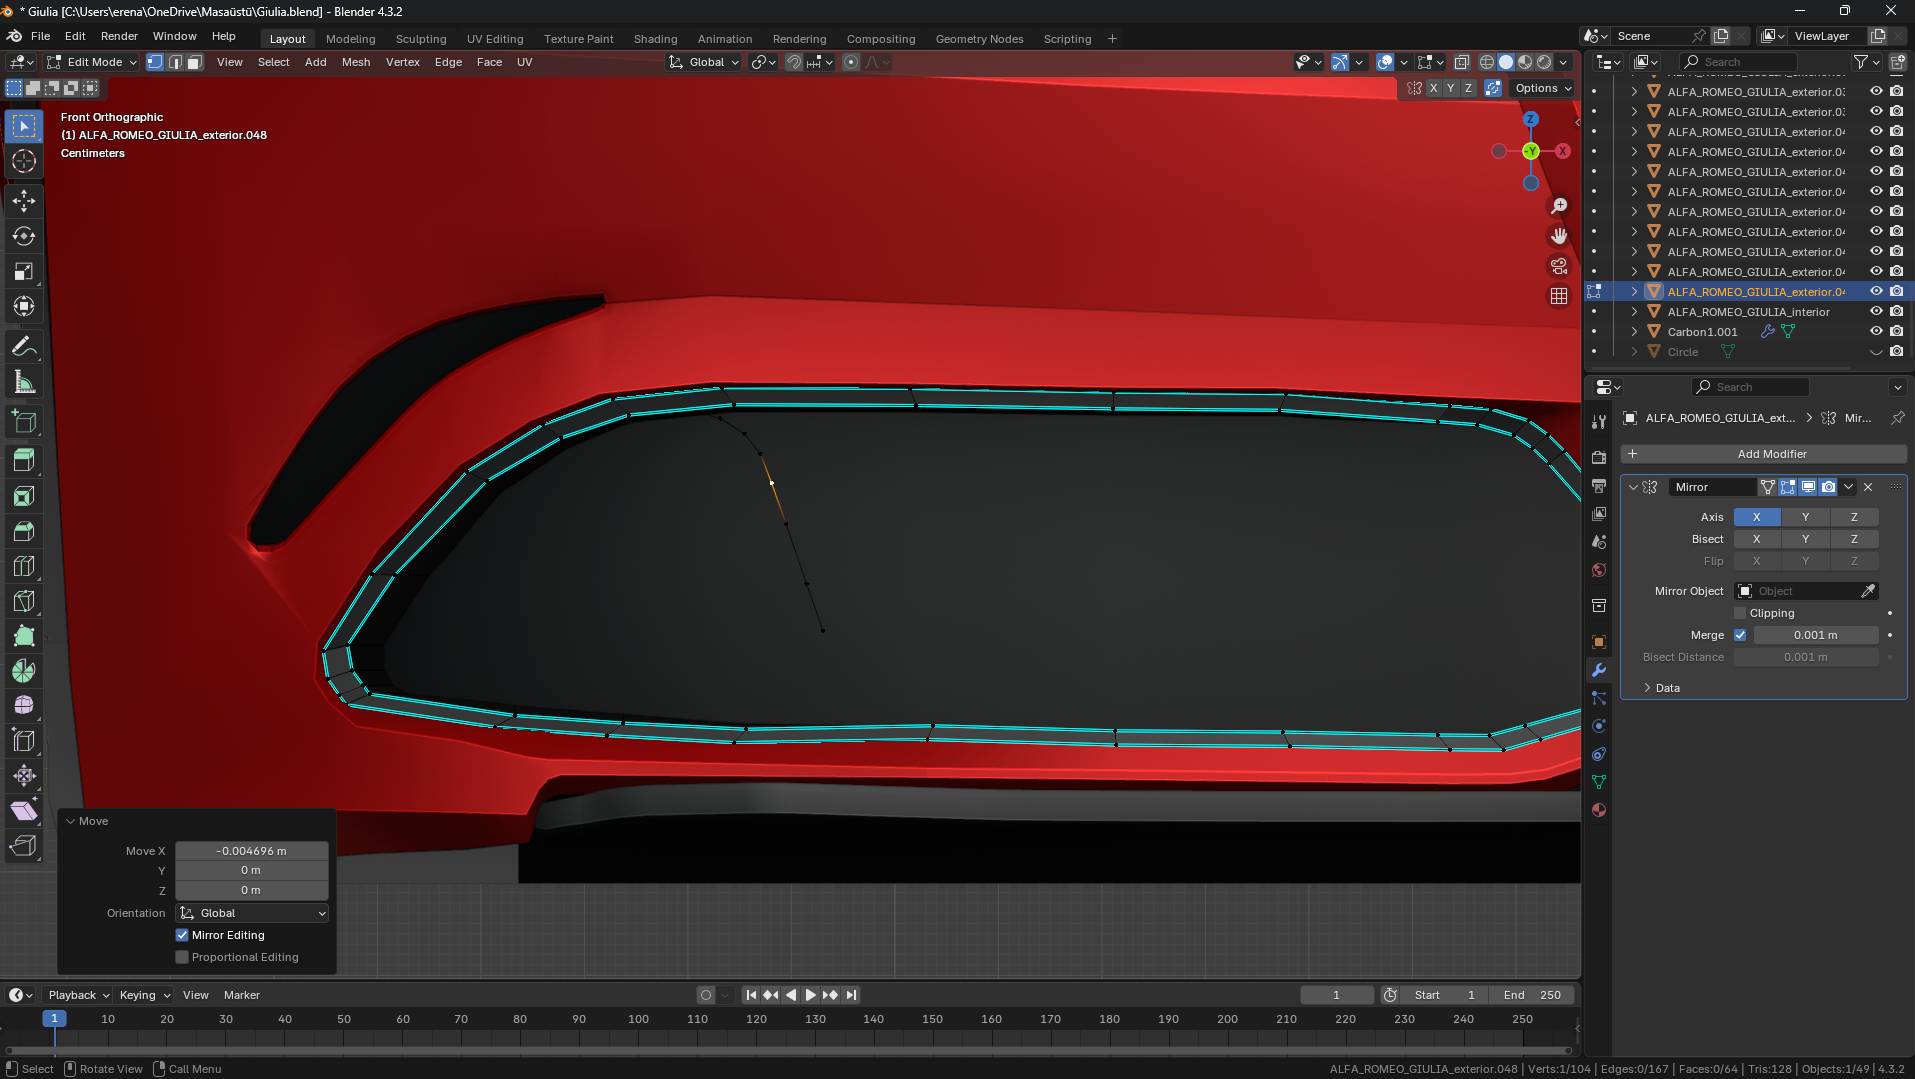Jump to the end frame

[x=851, y=995]
